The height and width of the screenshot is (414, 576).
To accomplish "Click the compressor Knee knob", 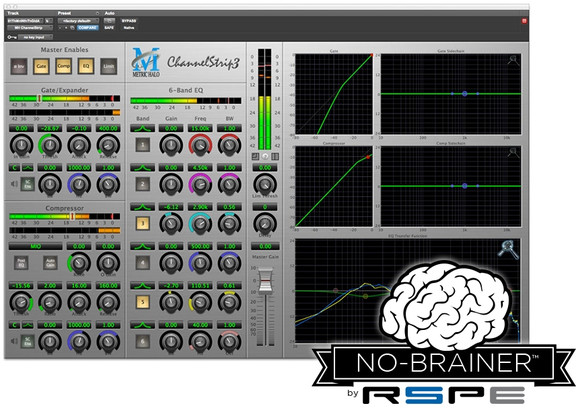I will pos(79,263).
